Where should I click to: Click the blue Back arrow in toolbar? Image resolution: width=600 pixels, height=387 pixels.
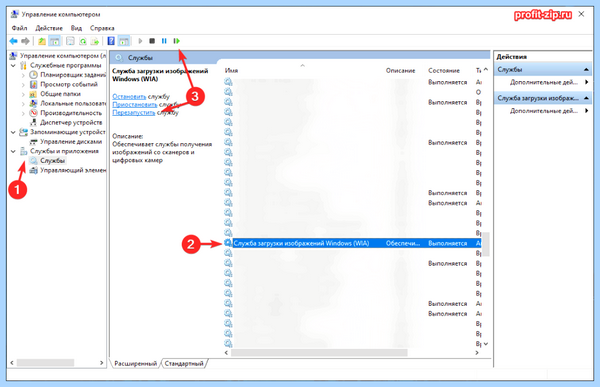point(13,41)
